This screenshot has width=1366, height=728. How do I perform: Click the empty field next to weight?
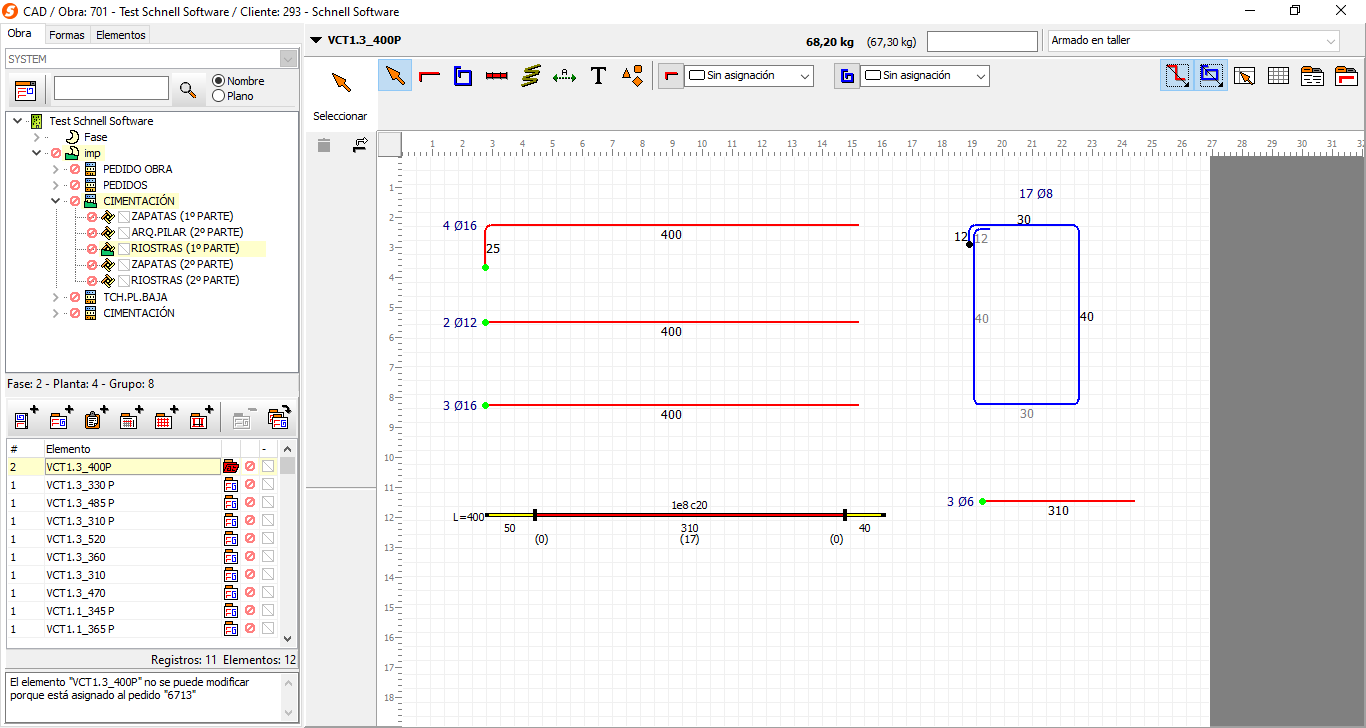(982, 41)
